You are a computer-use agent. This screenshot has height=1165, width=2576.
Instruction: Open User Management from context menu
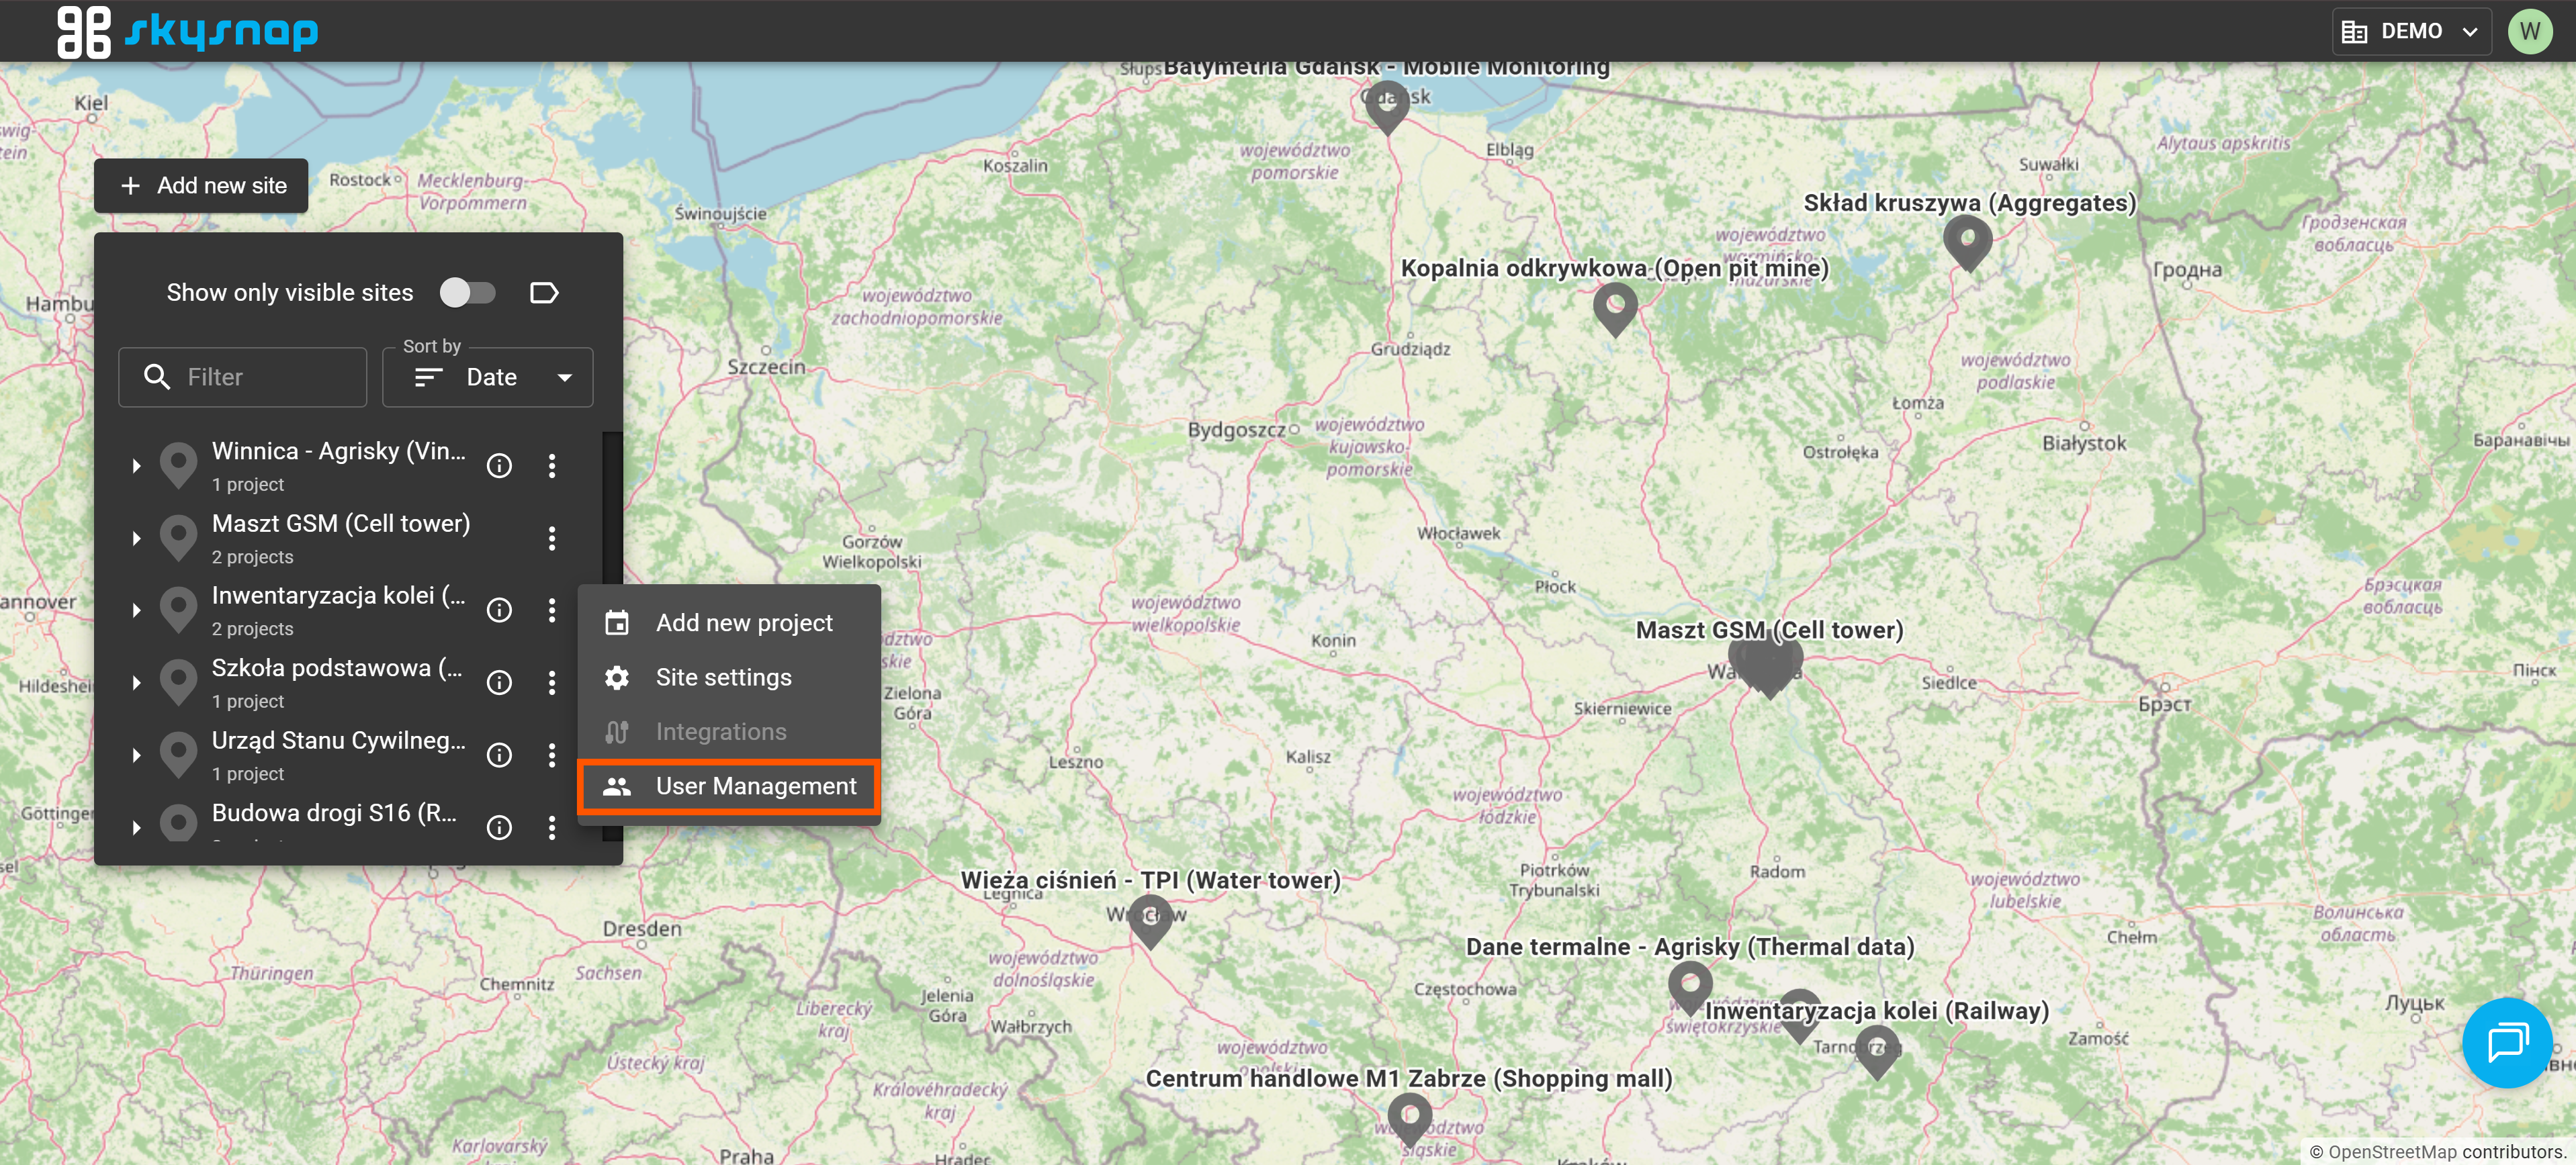click(729, 787)
